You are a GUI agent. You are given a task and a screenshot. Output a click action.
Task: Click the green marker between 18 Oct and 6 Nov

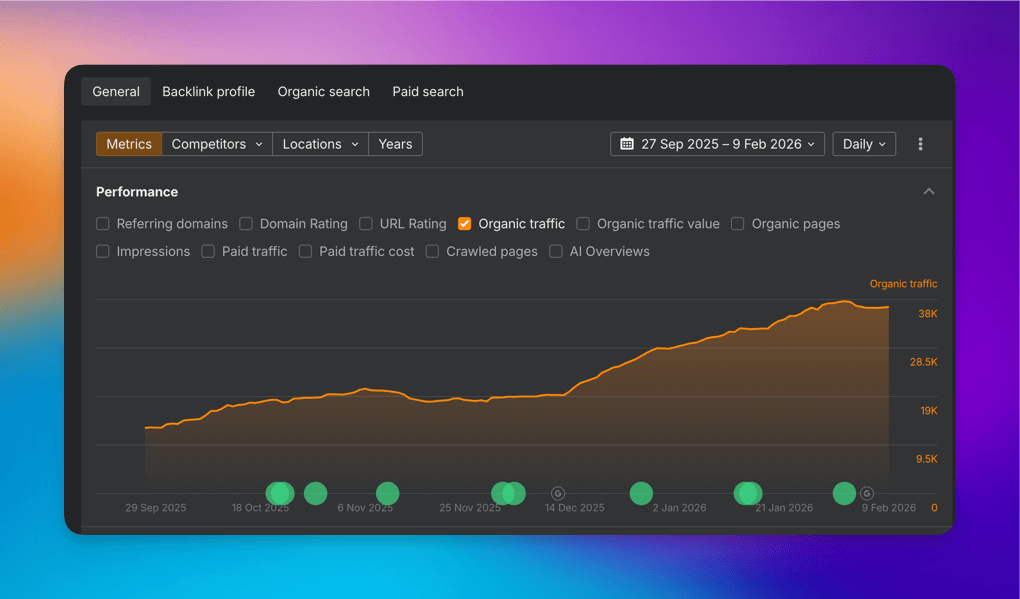(x=315, y=494)
